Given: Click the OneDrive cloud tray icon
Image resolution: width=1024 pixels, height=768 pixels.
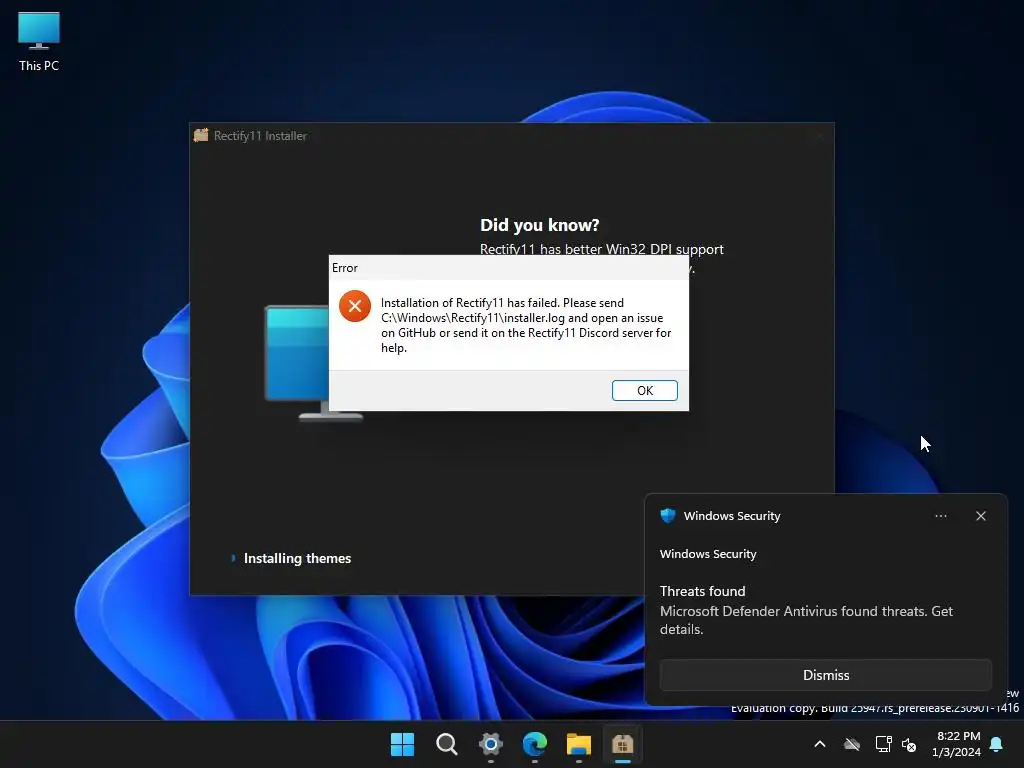Looking at the screenshot, I should click(852, 744).
